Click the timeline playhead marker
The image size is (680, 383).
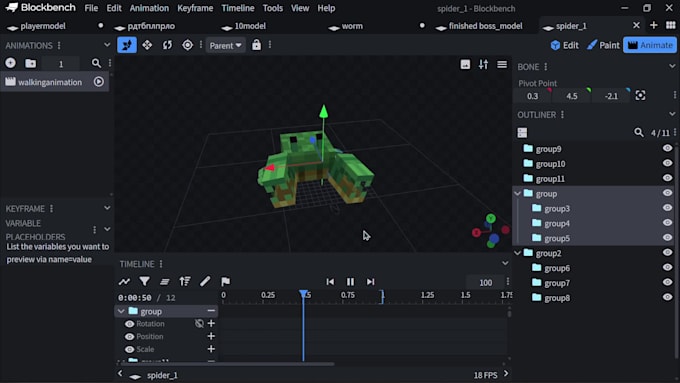point(304,294)
